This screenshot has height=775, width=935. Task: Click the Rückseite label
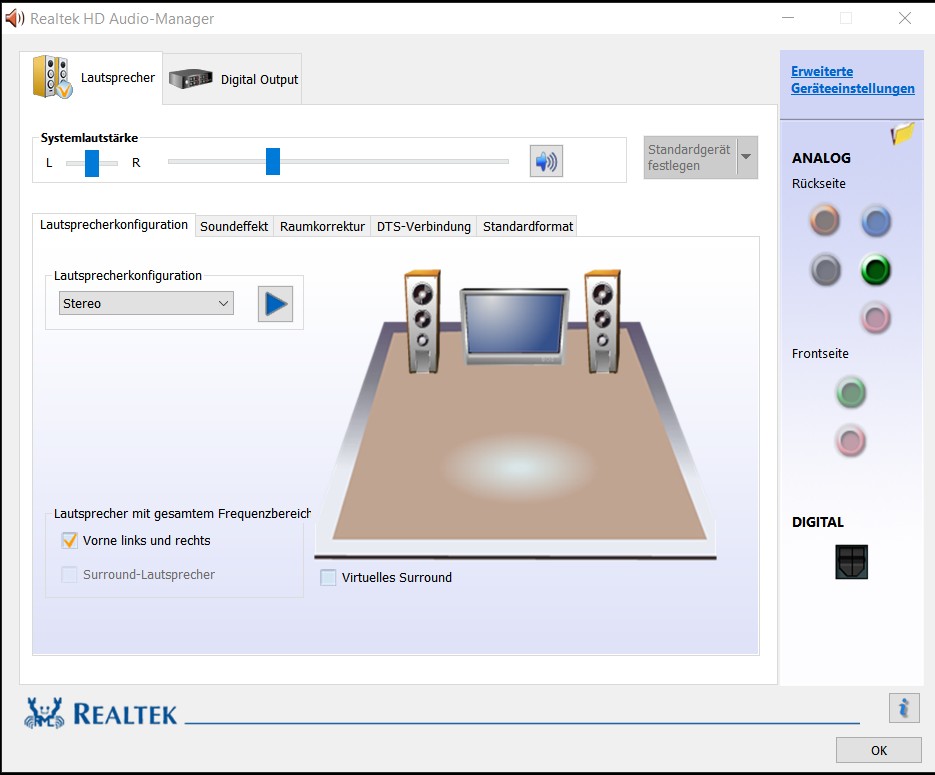[819, 184]
